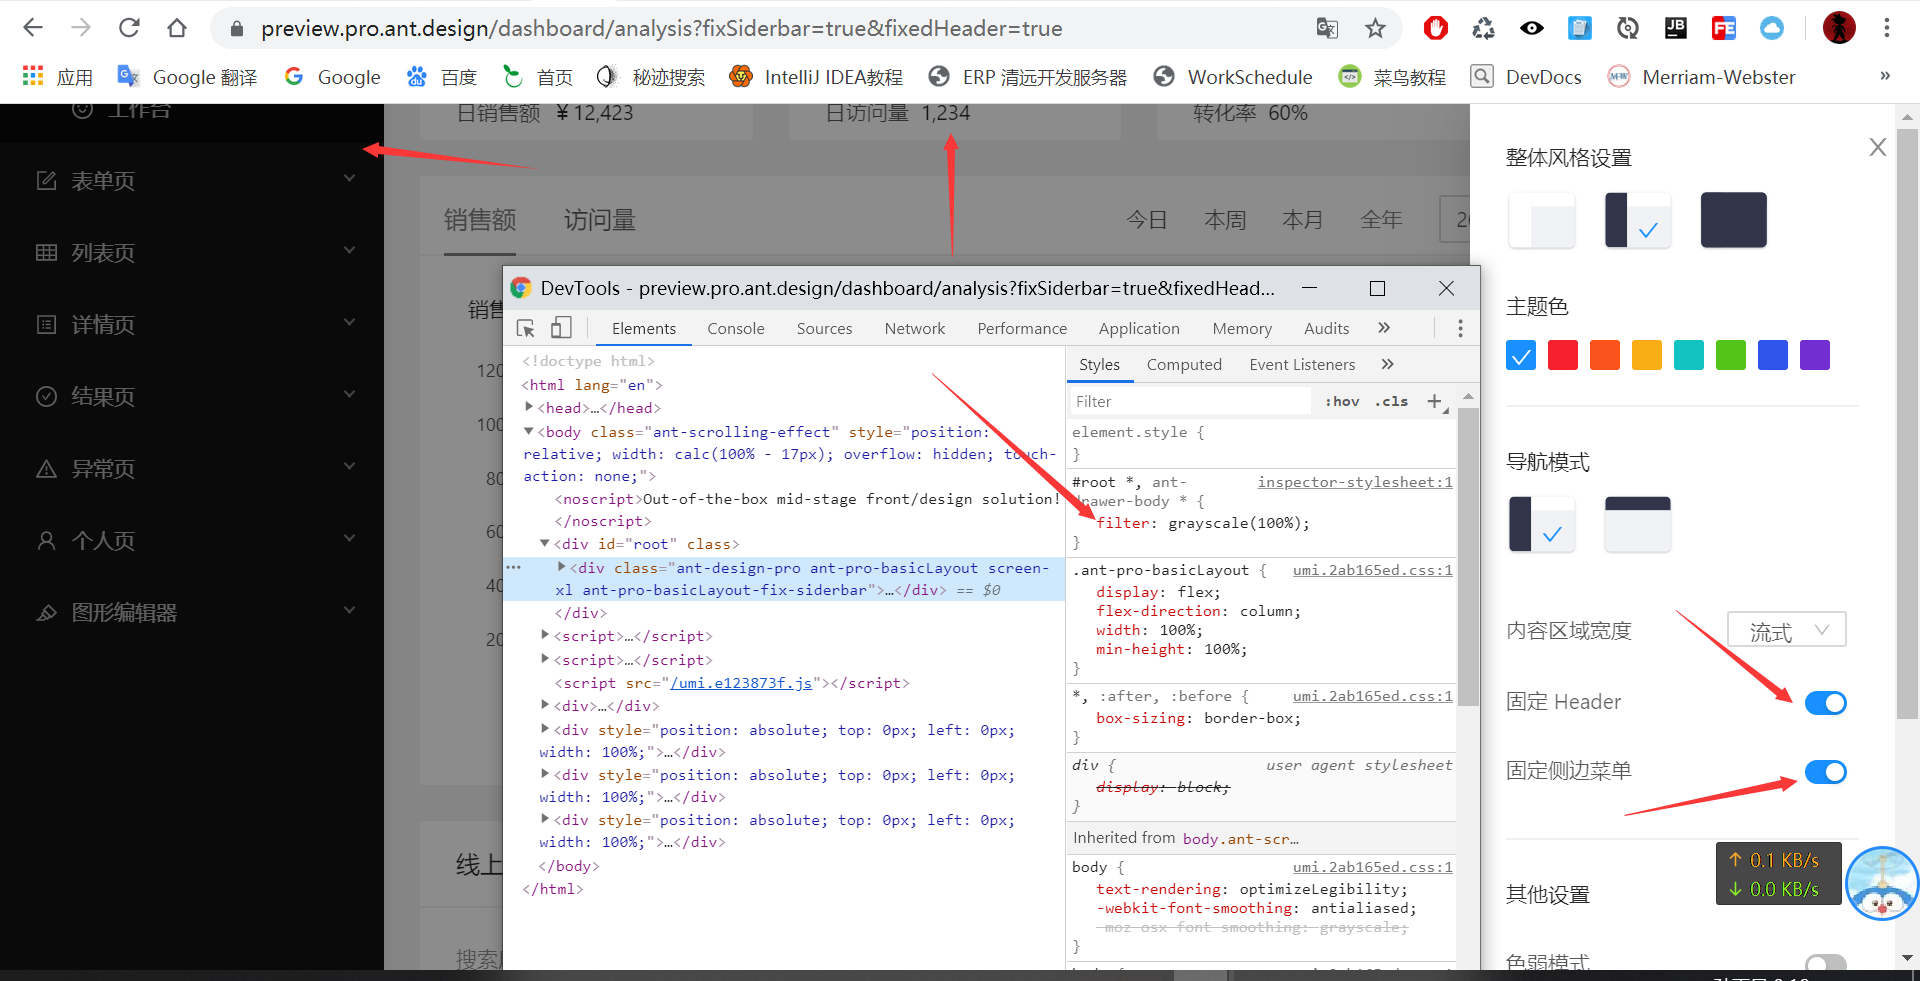Toggle the device toolbar in DevTools
1920x981 pixels.
[x=561, y=328]
